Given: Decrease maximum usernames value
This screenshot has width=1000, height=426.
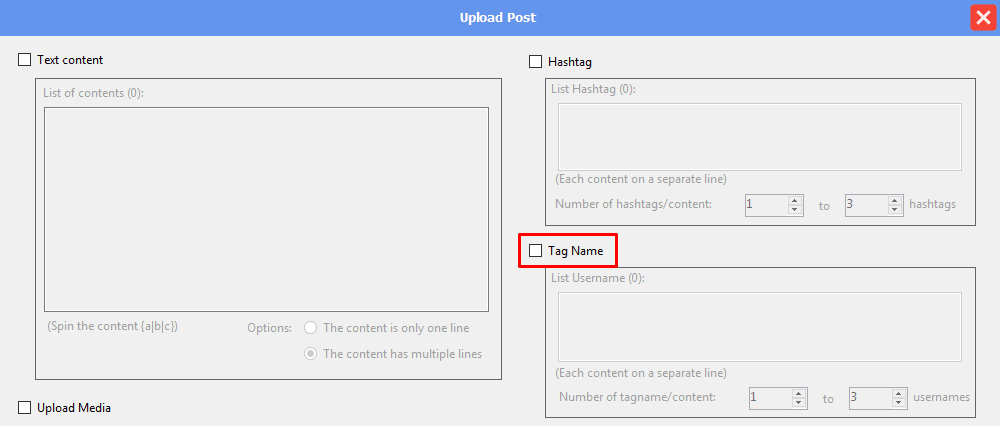Looking at the screenshot, I should tap(899, 403).
